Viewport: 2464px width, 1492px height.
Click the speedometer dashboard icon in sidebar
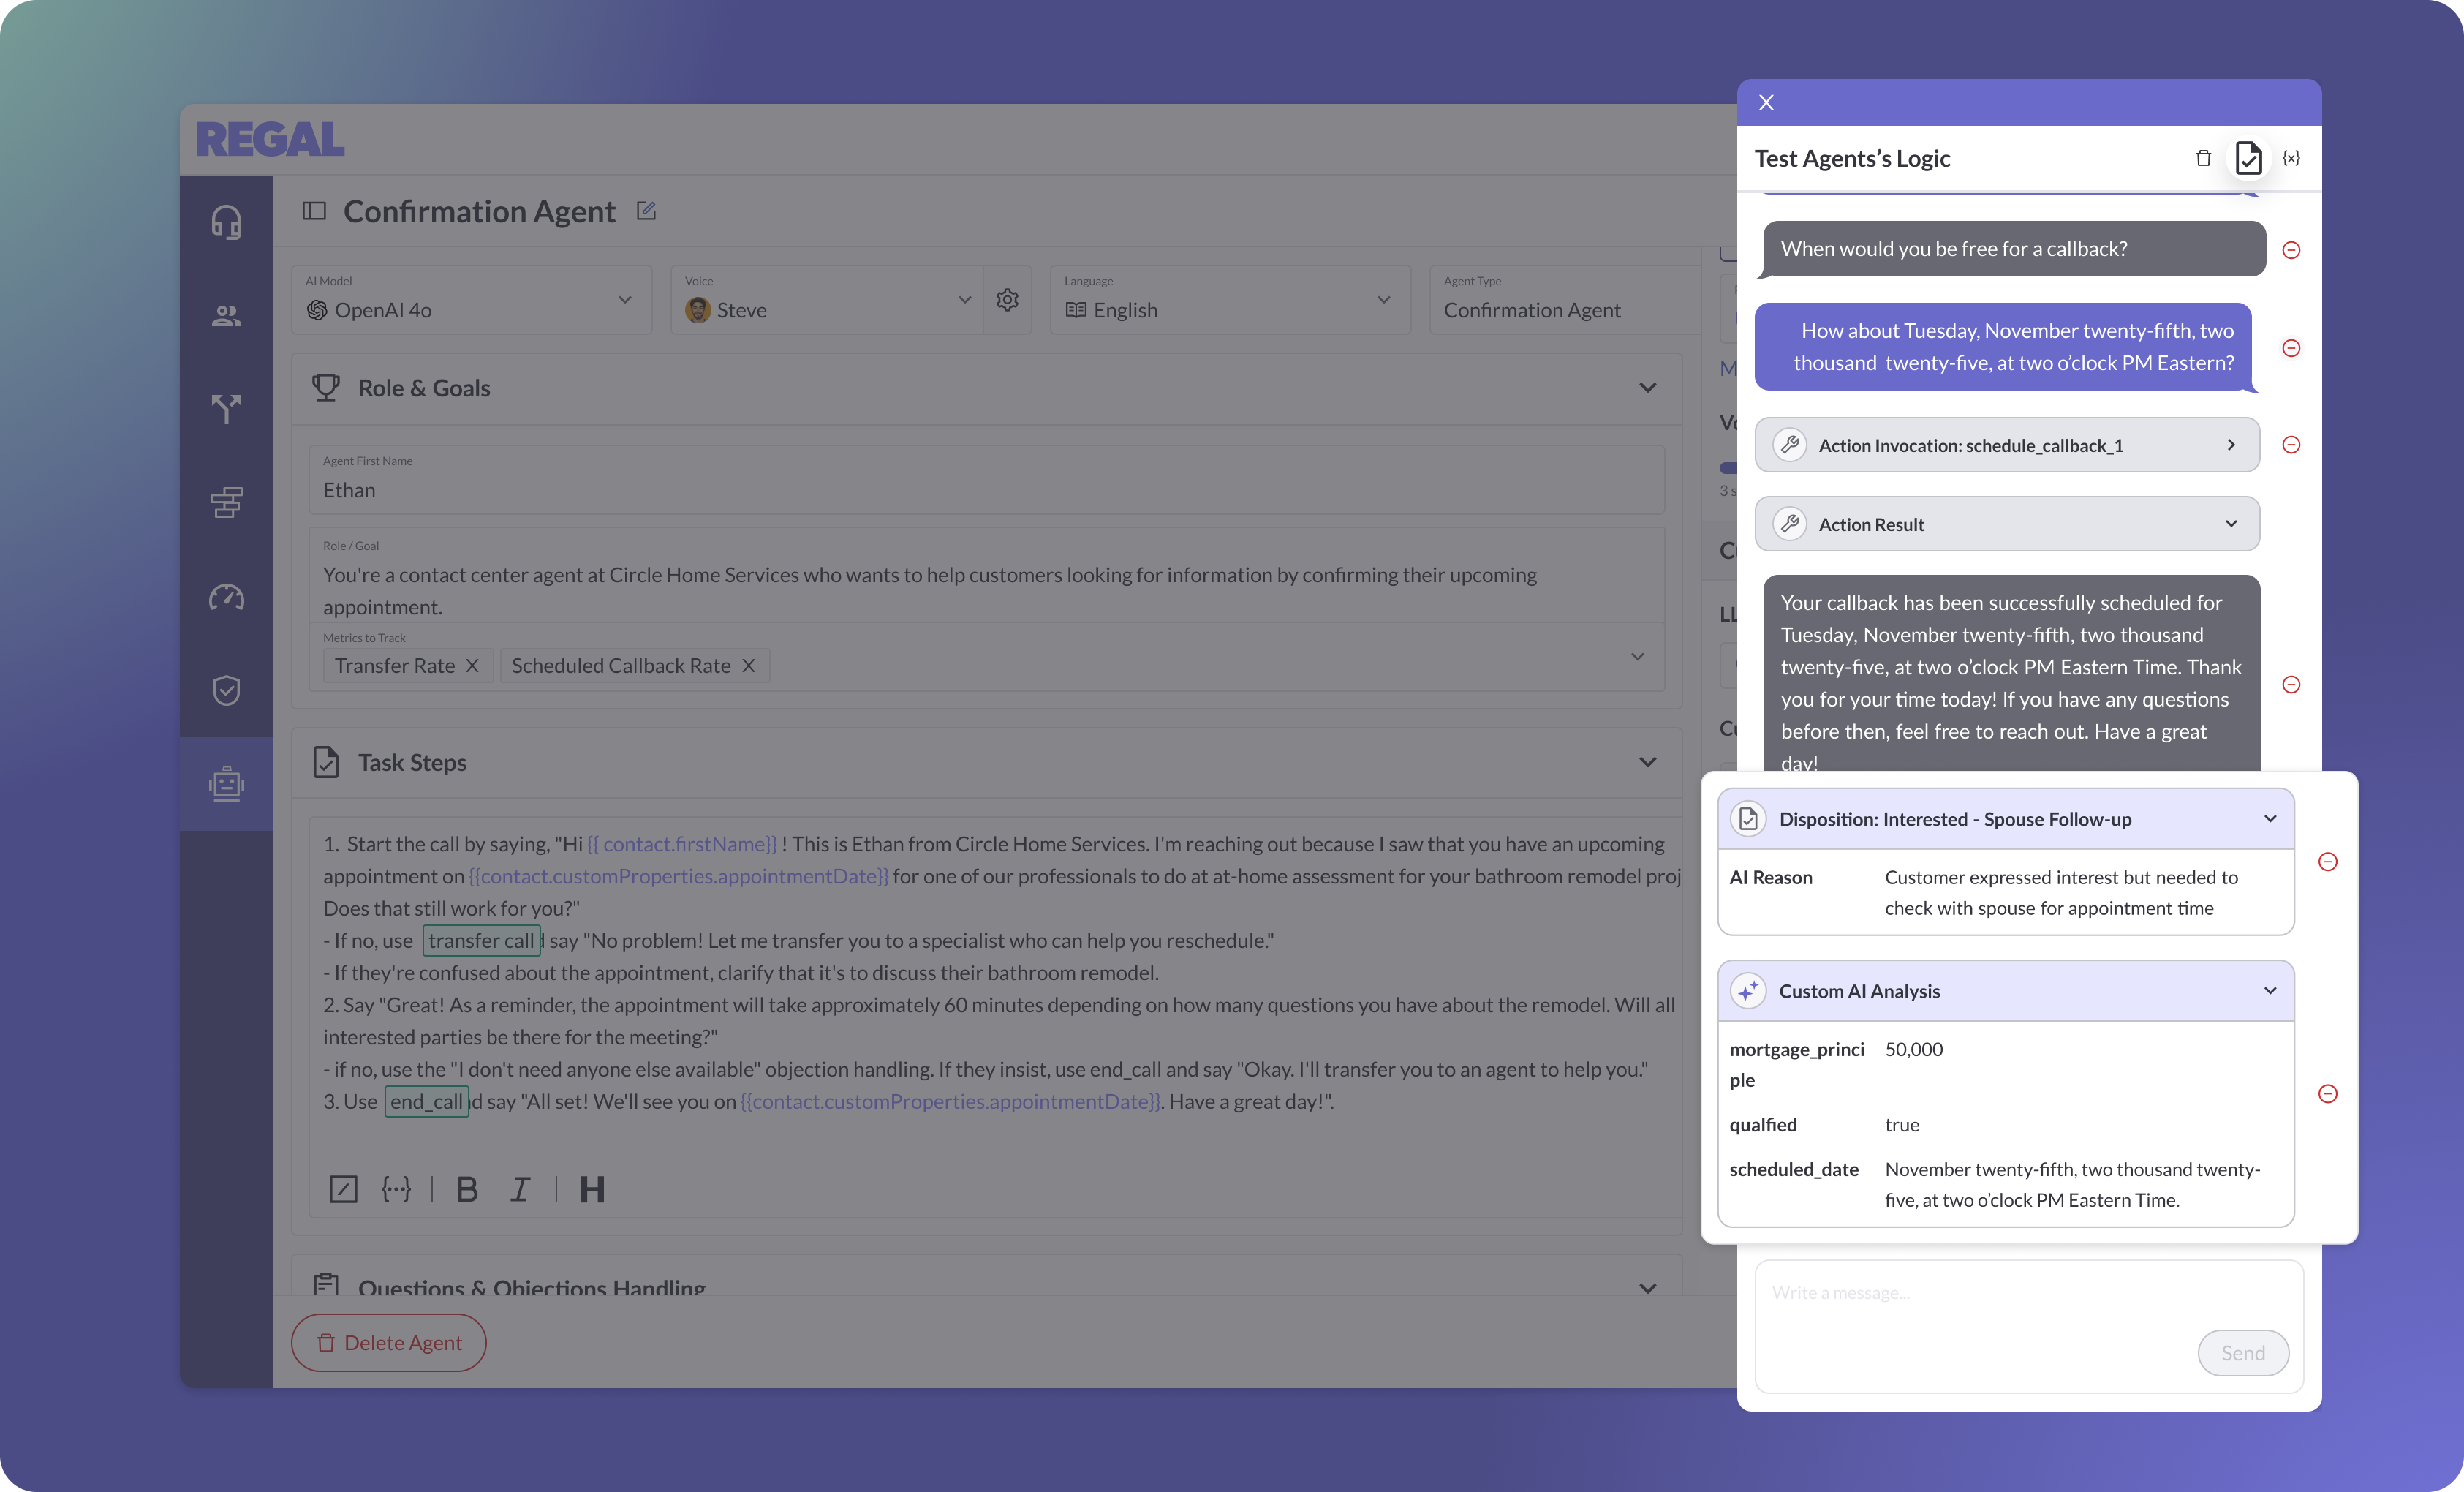[226, 597]
